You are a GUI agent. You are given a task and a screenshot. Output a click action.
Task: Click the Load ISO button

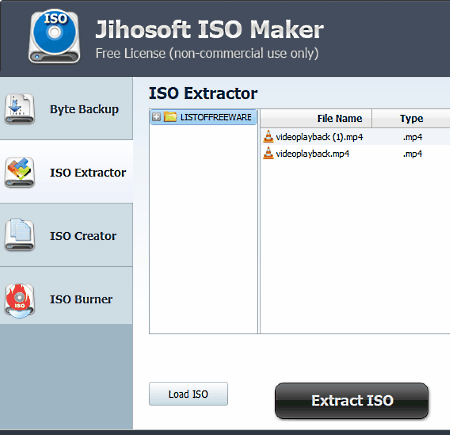(188, 394)
